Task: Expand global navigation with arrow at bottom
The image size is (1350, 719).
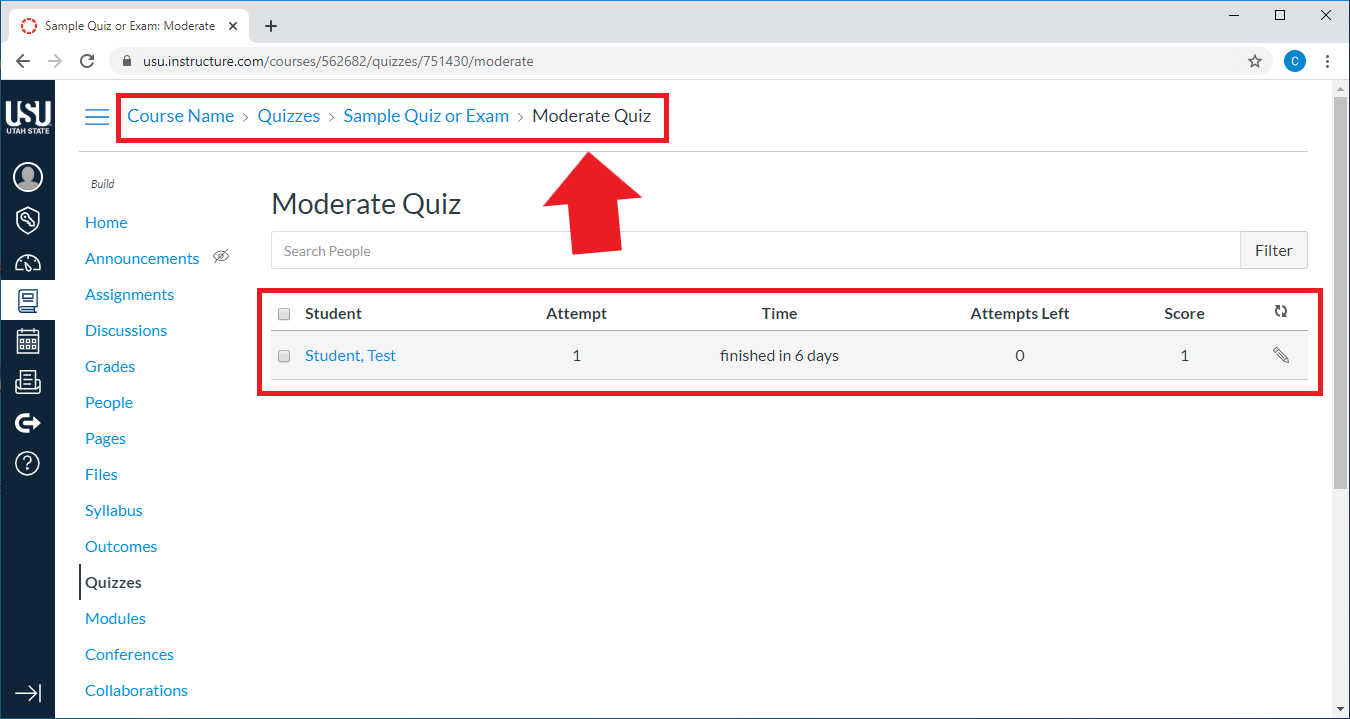Action: pos(28,692)
